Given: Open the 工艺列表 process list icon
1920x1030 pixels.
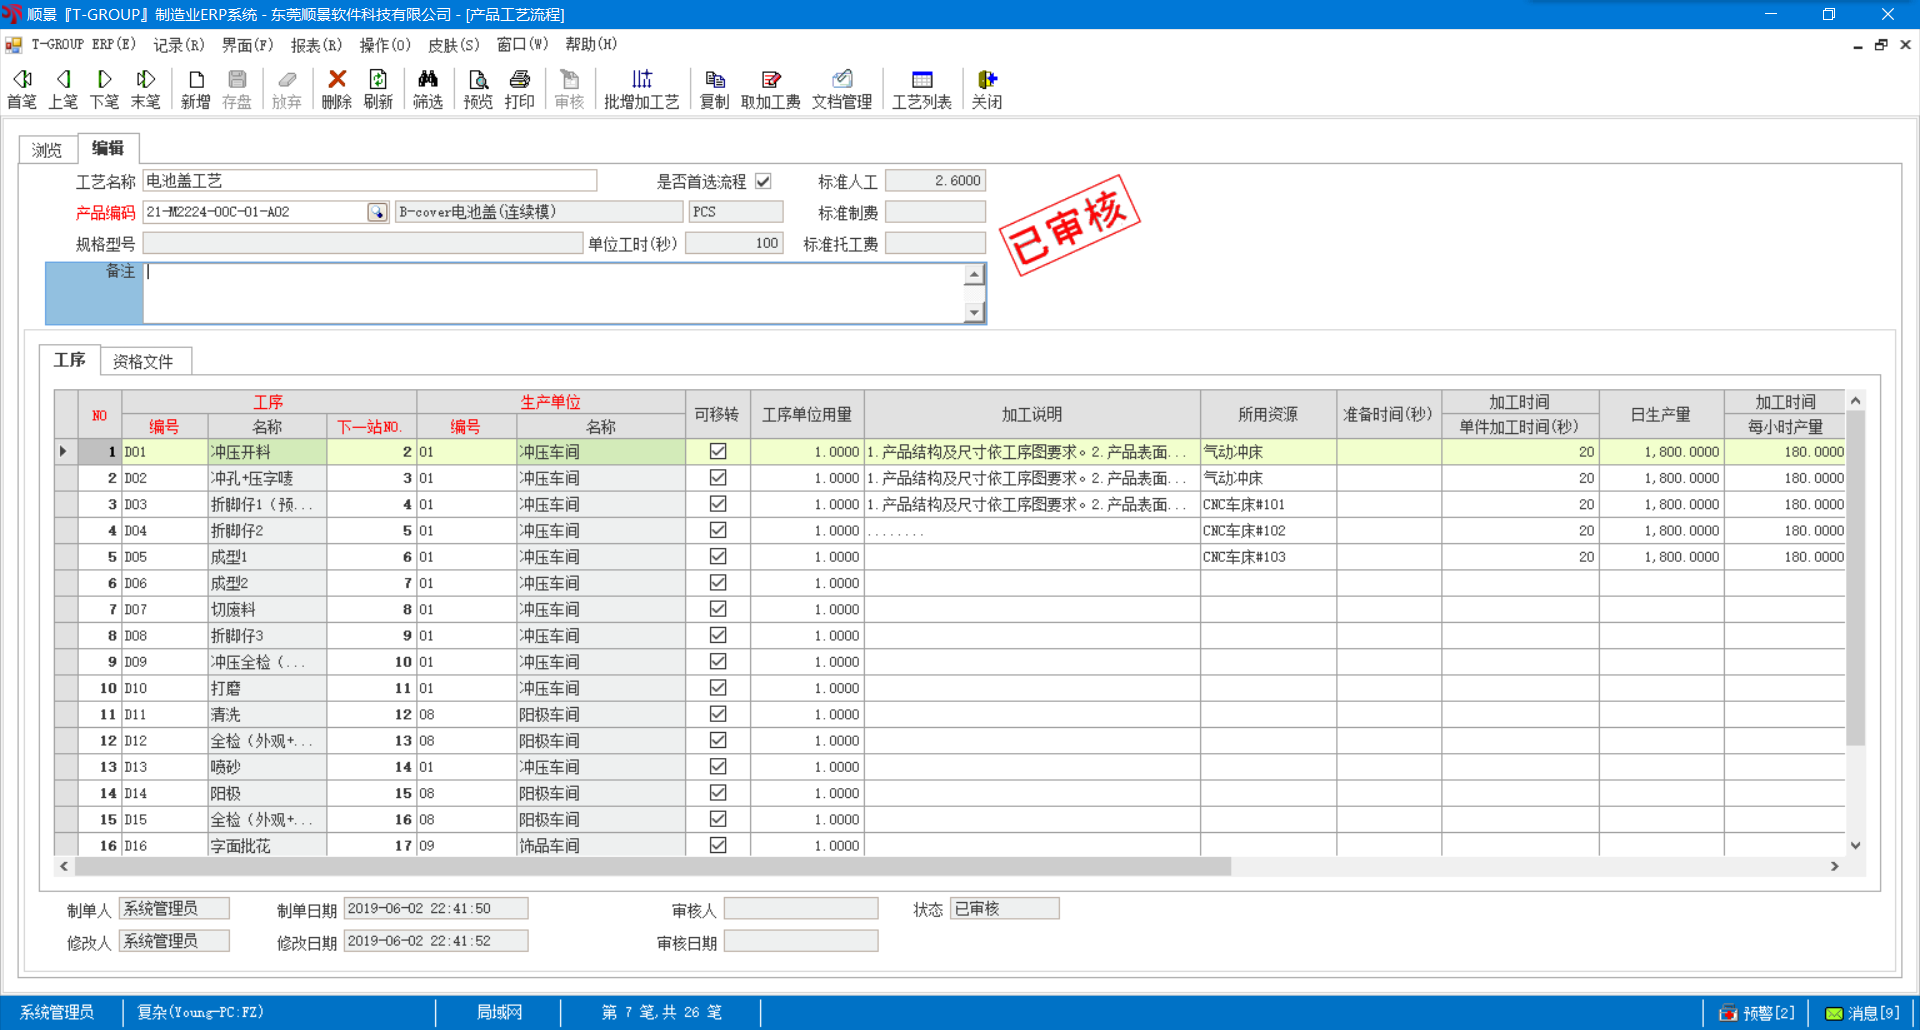Looking at the screenshot, I should (921, 88).
